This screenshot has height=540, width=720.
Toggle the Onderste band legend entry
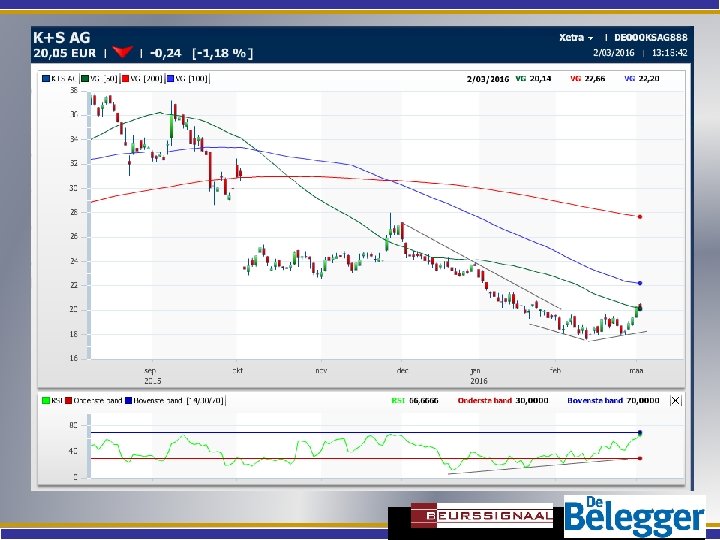tap(94, 400)
